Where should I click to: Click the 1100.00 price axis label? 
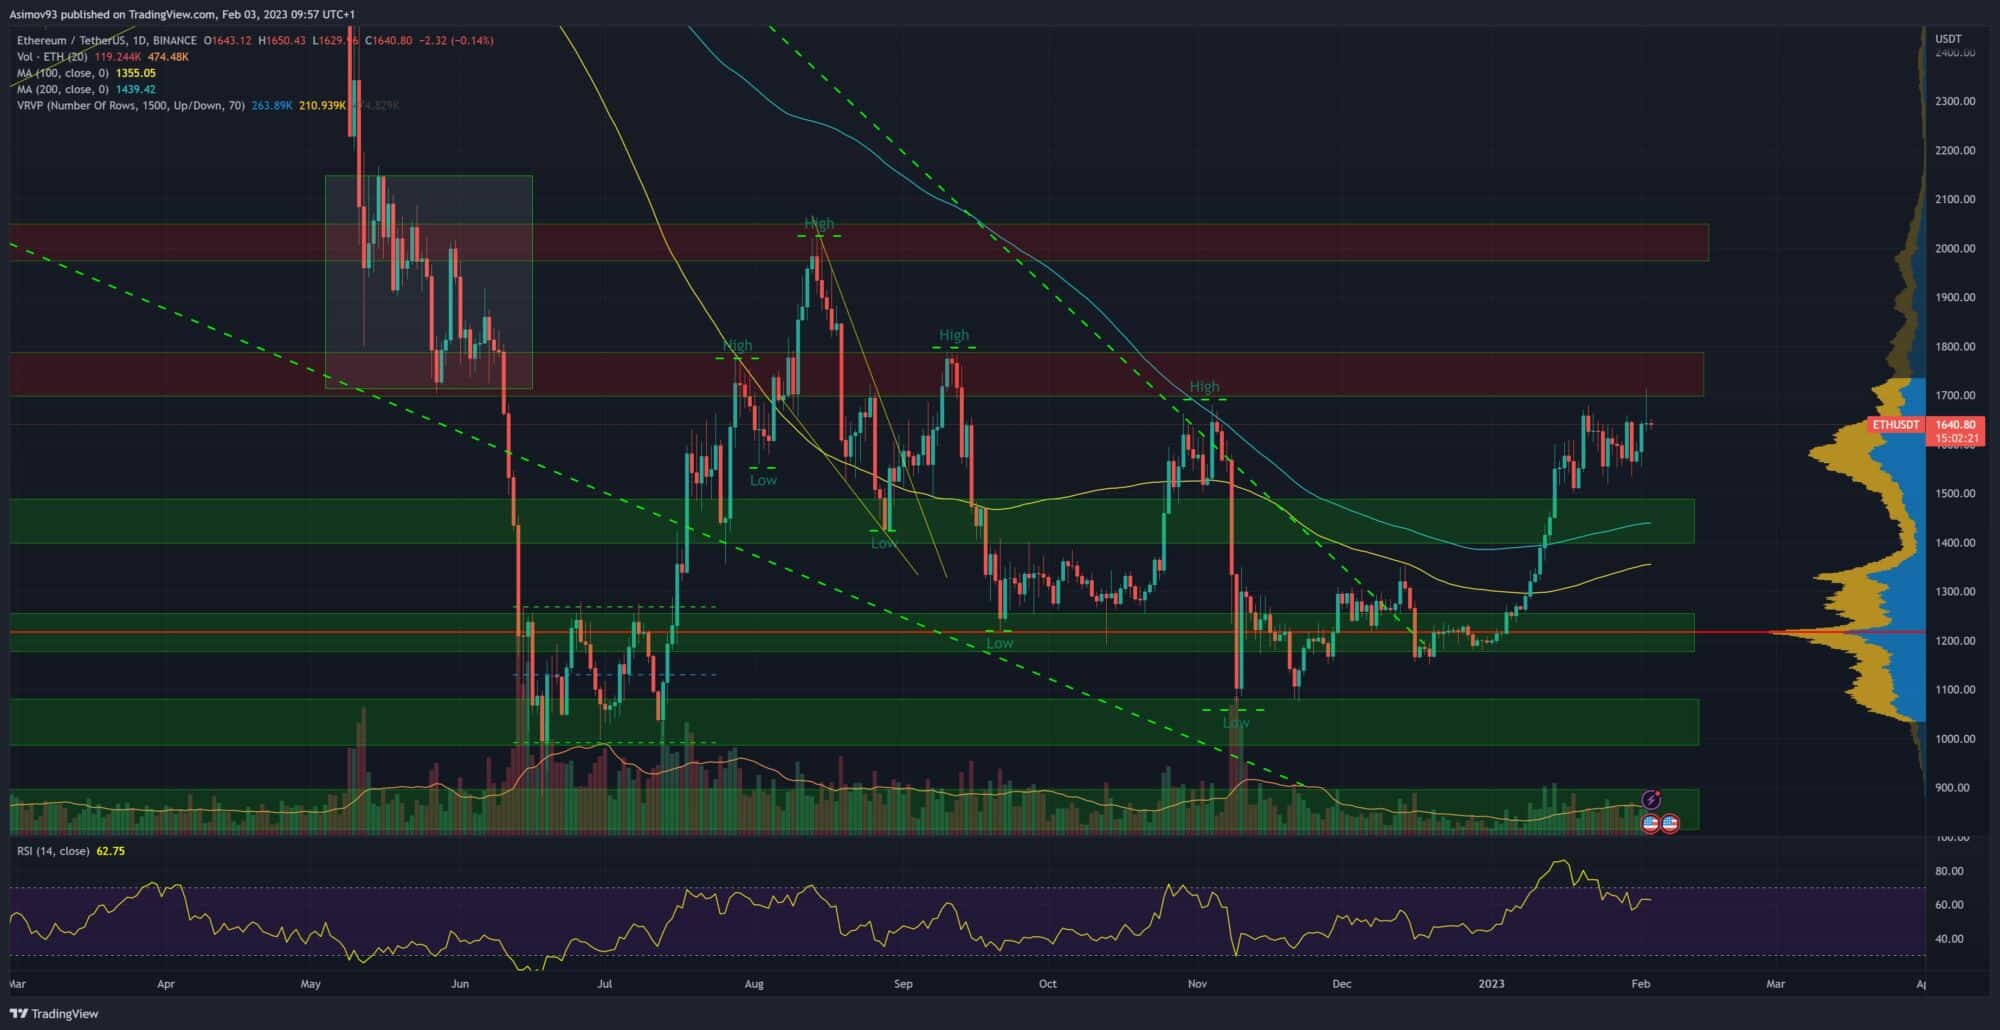pyautogui.click(x=1954, y=689)
